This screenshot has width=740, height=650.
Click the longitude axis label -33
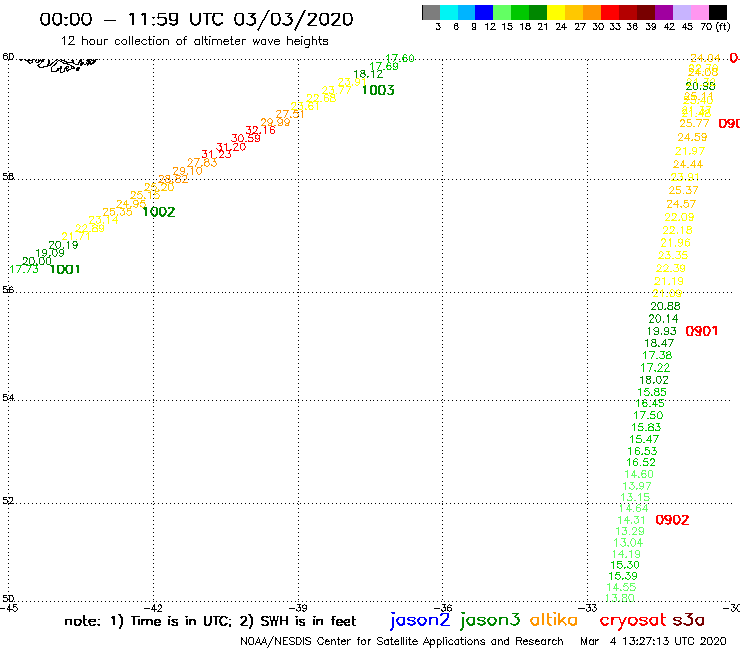click(588, 608)
